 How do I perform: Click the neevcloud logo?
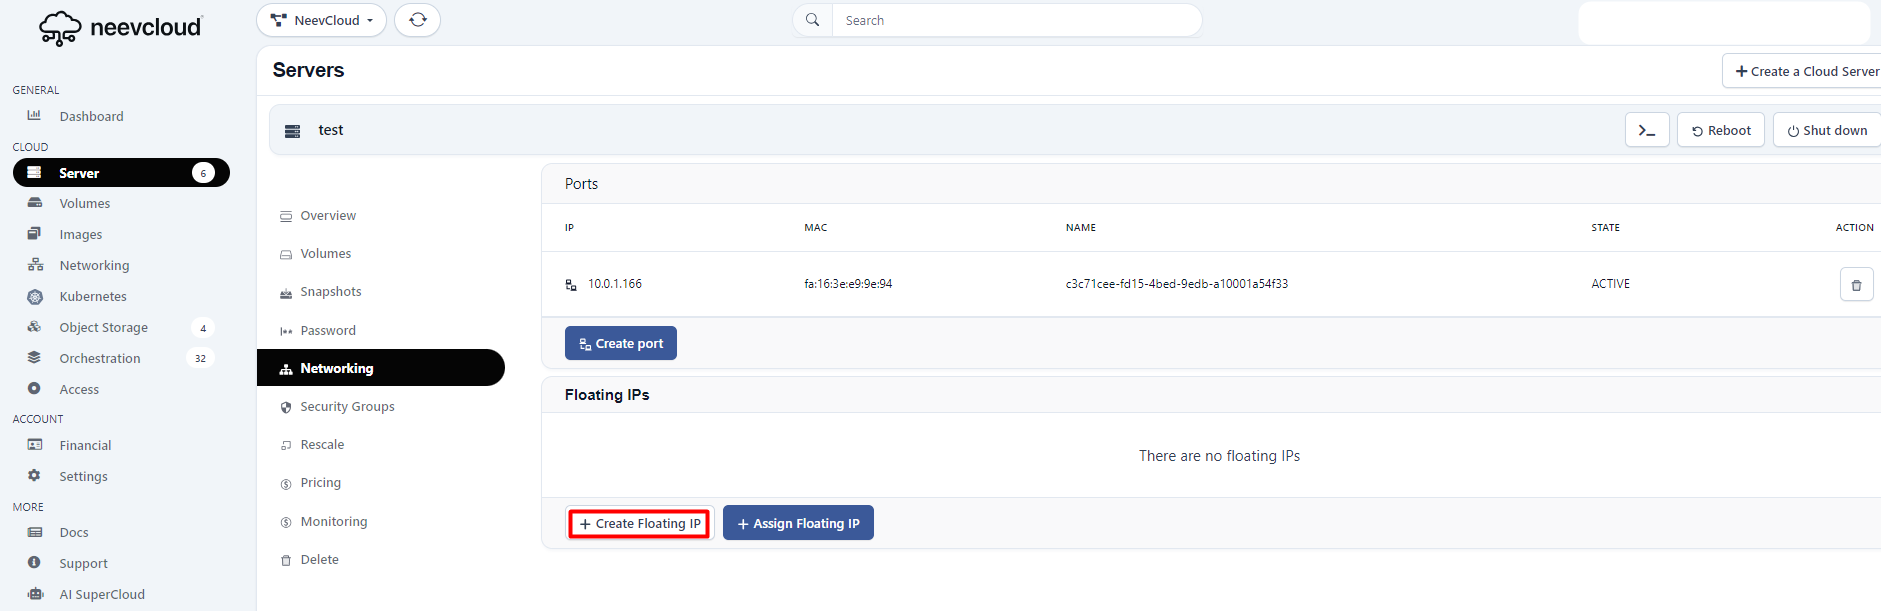coord(120,28)
